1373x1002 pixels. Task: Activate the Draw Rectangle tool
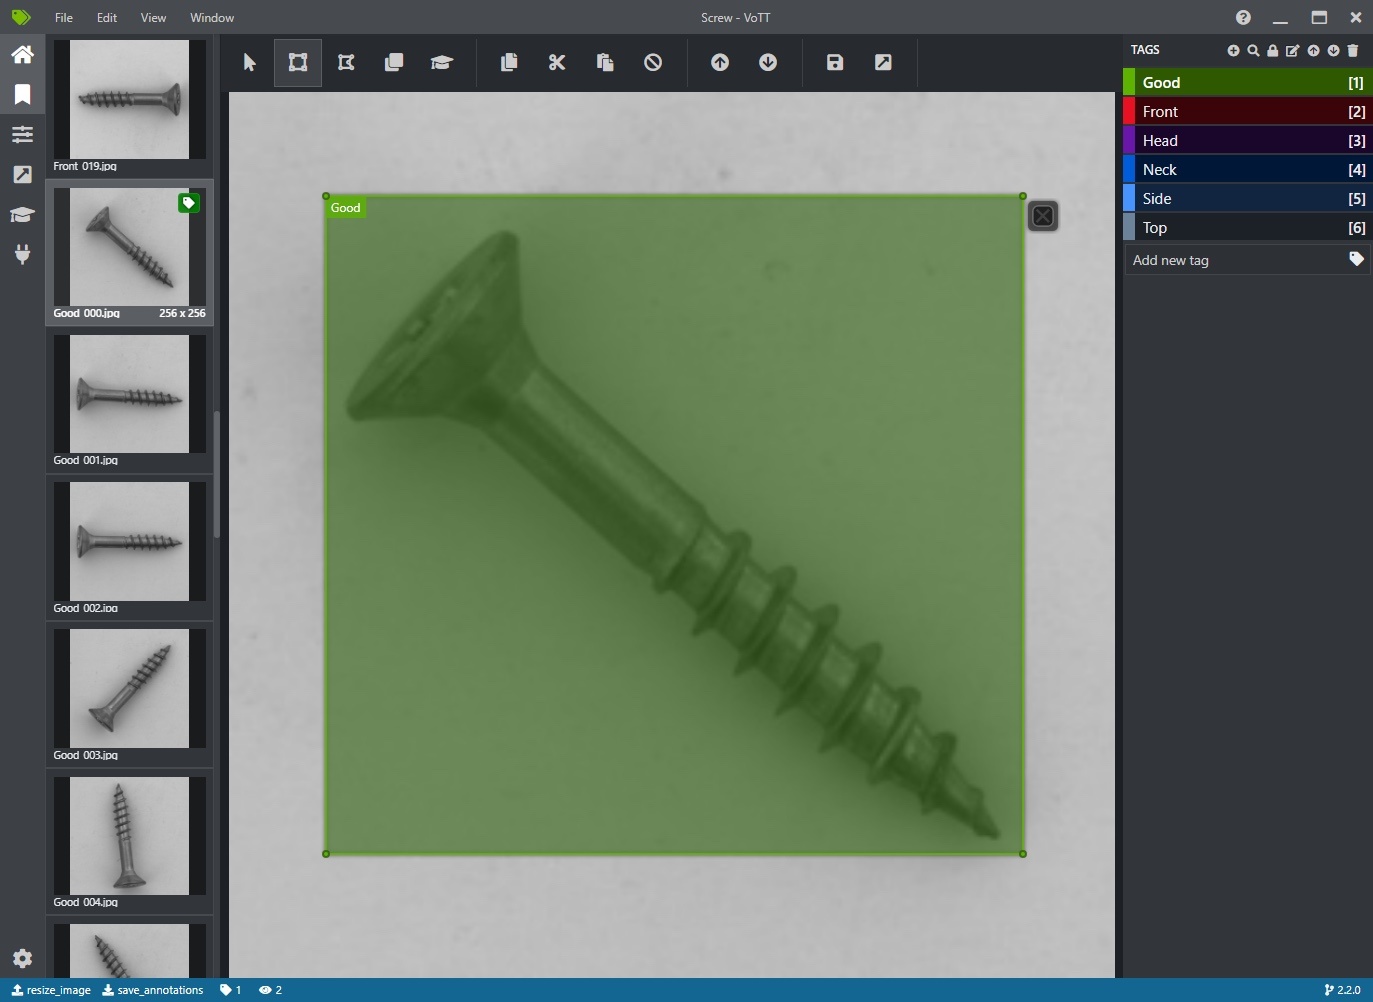point(298,62)
